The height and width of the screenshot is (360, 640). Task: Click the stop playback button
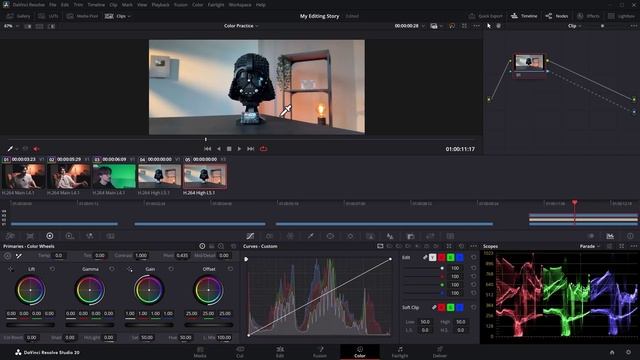point(229,149)
